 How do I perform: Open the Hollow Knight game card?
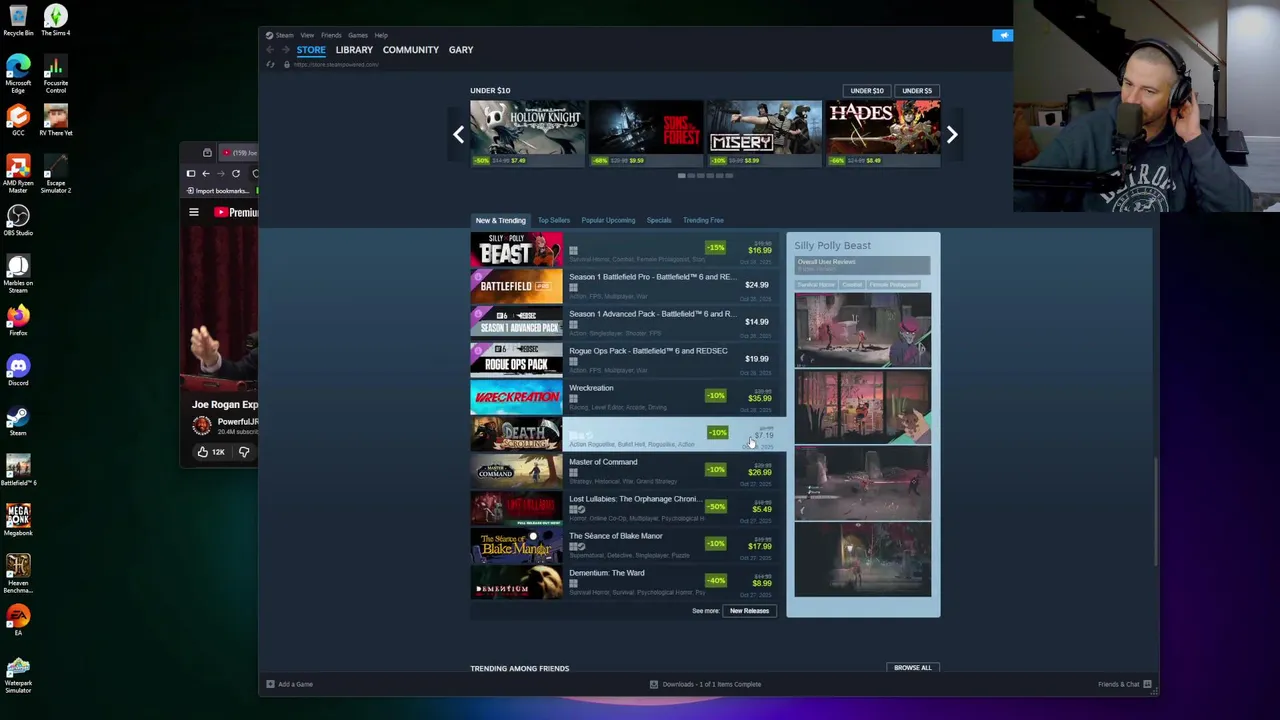(x=527, y=133)
